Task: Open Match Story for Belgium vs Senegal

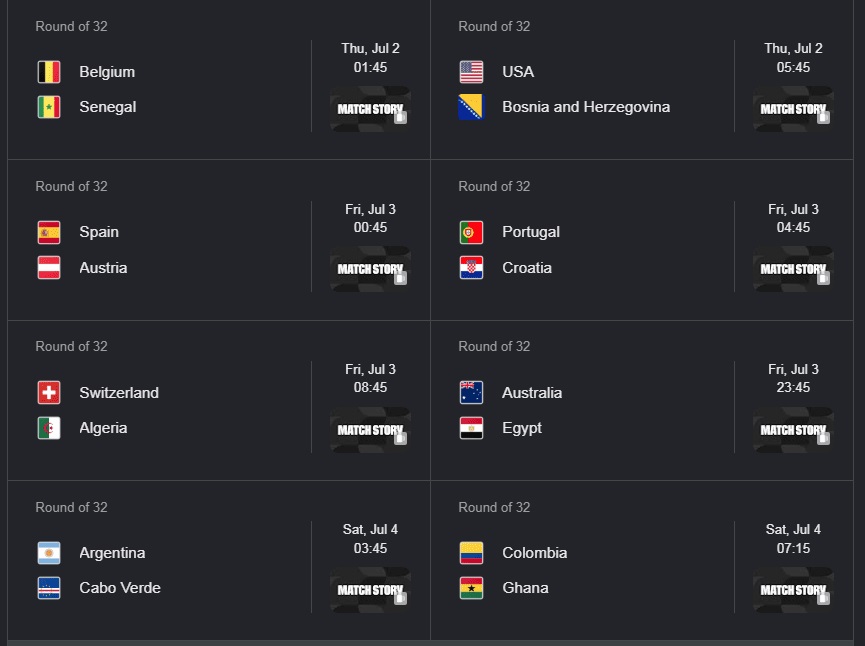Action: pos(370,109)
